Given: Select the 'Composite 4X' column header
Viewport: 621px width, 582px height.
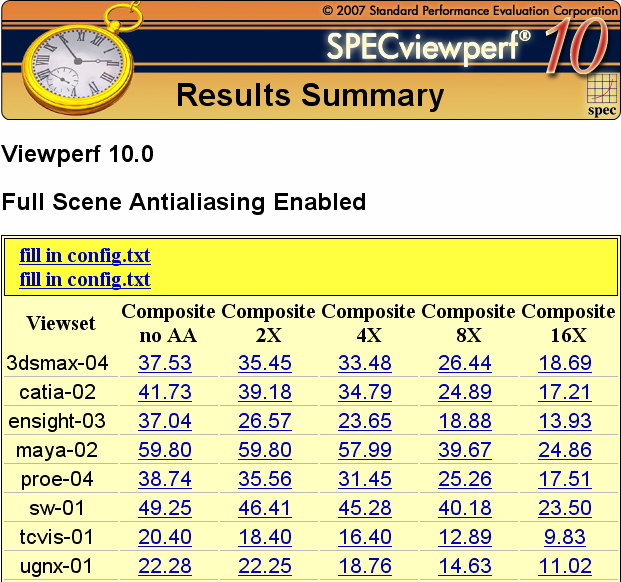Looking at the screenshot, I should (x=368, y=323).
